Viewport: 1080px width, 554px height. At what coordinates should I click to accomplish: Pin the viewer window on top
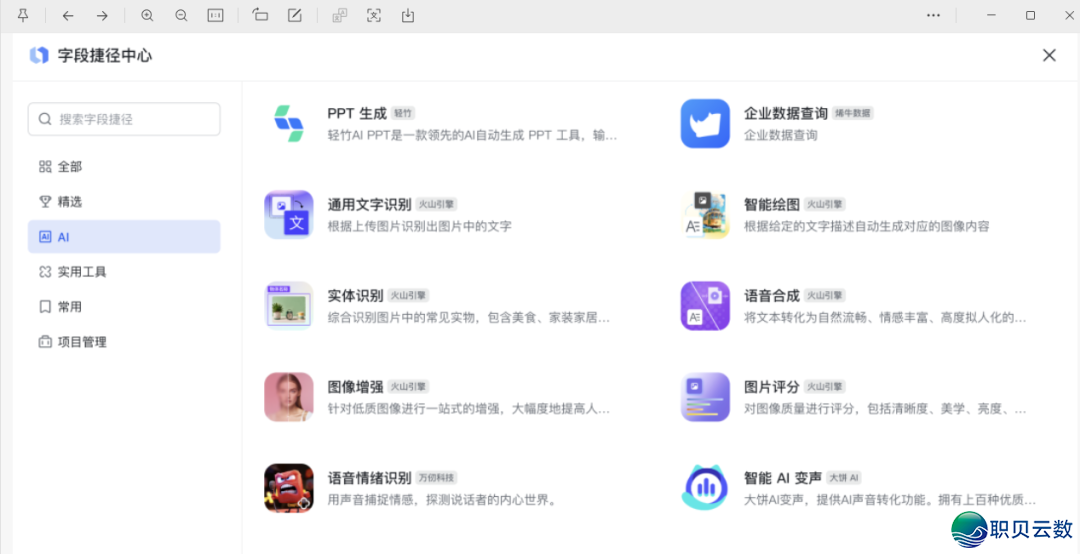point(23,15)
